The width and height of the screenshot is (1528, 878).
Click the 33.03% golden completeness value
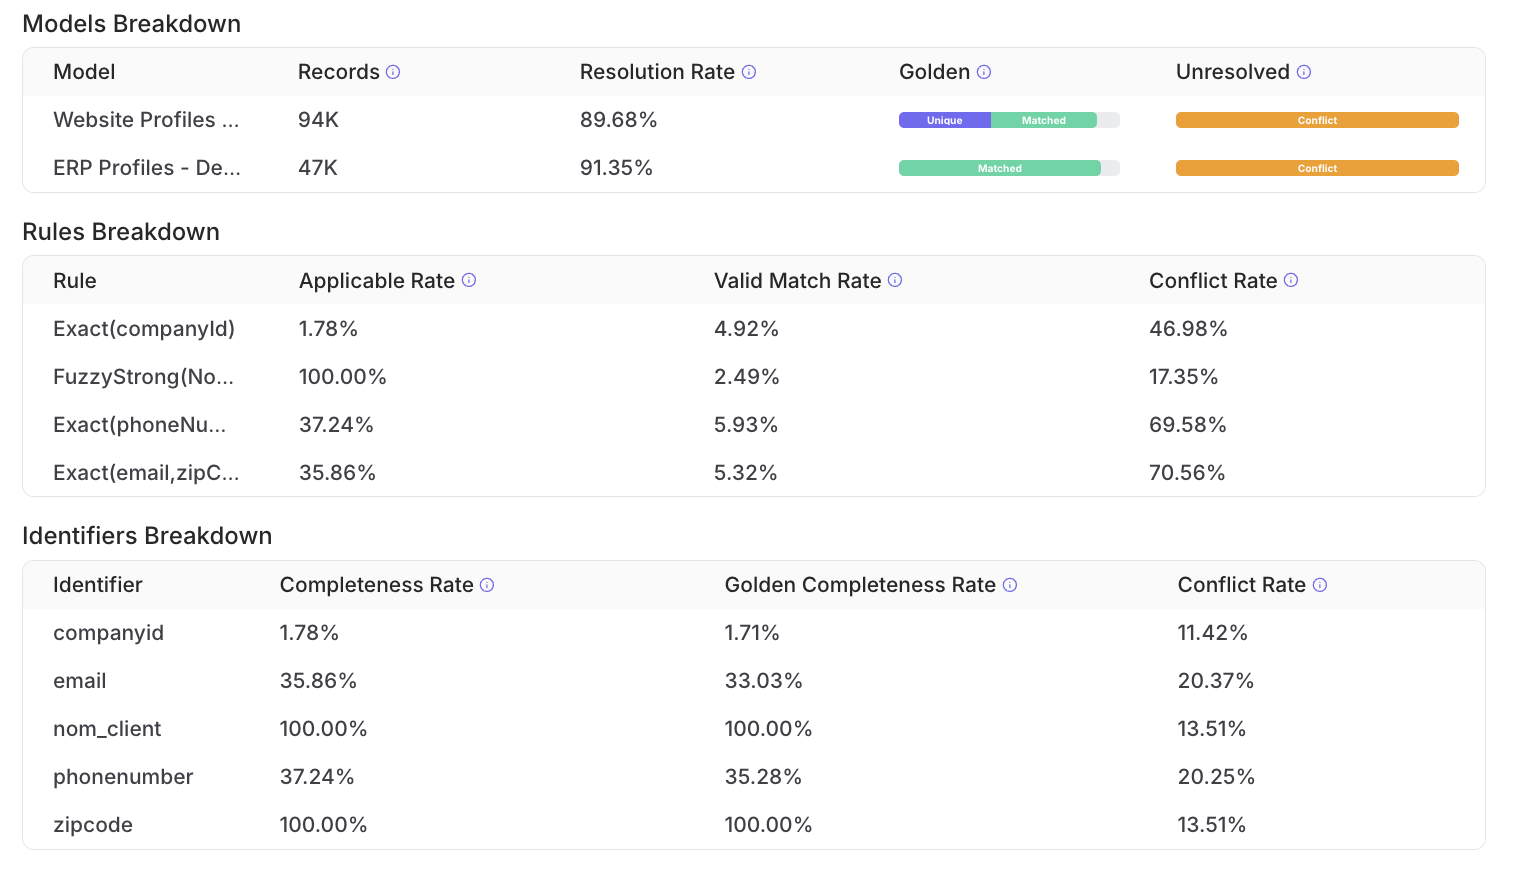763,681
